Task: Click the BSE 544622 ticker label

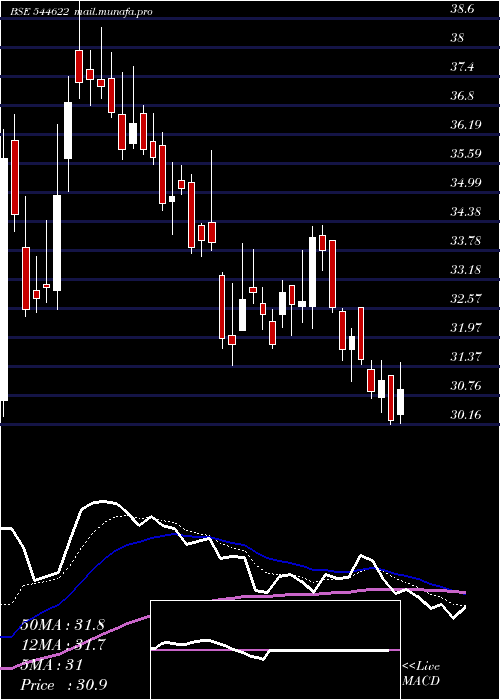Action: [40, 12]
